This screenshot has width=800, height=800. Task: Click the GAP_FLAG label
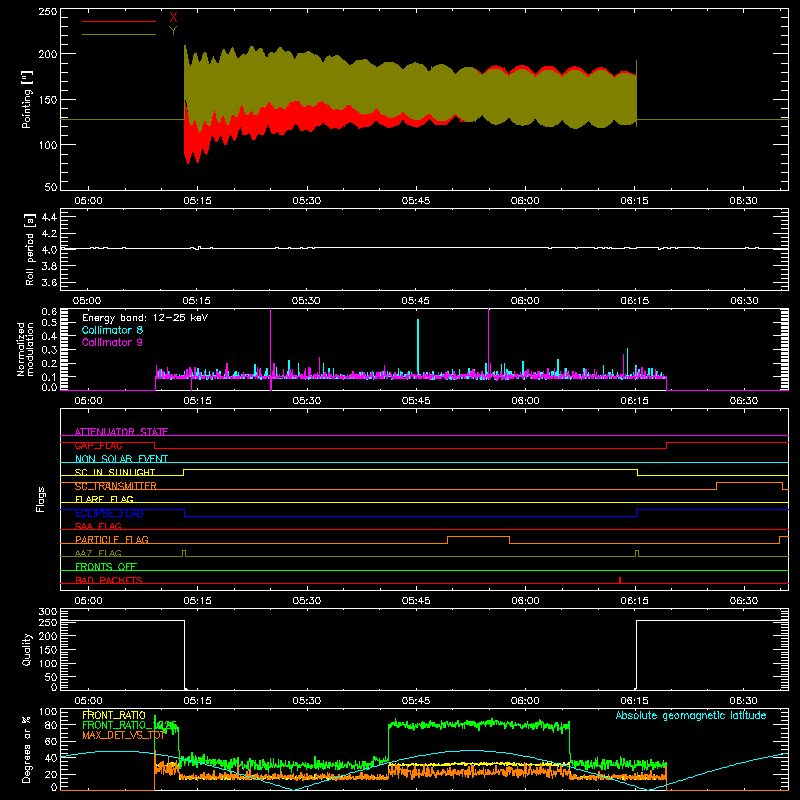[98, 445]
